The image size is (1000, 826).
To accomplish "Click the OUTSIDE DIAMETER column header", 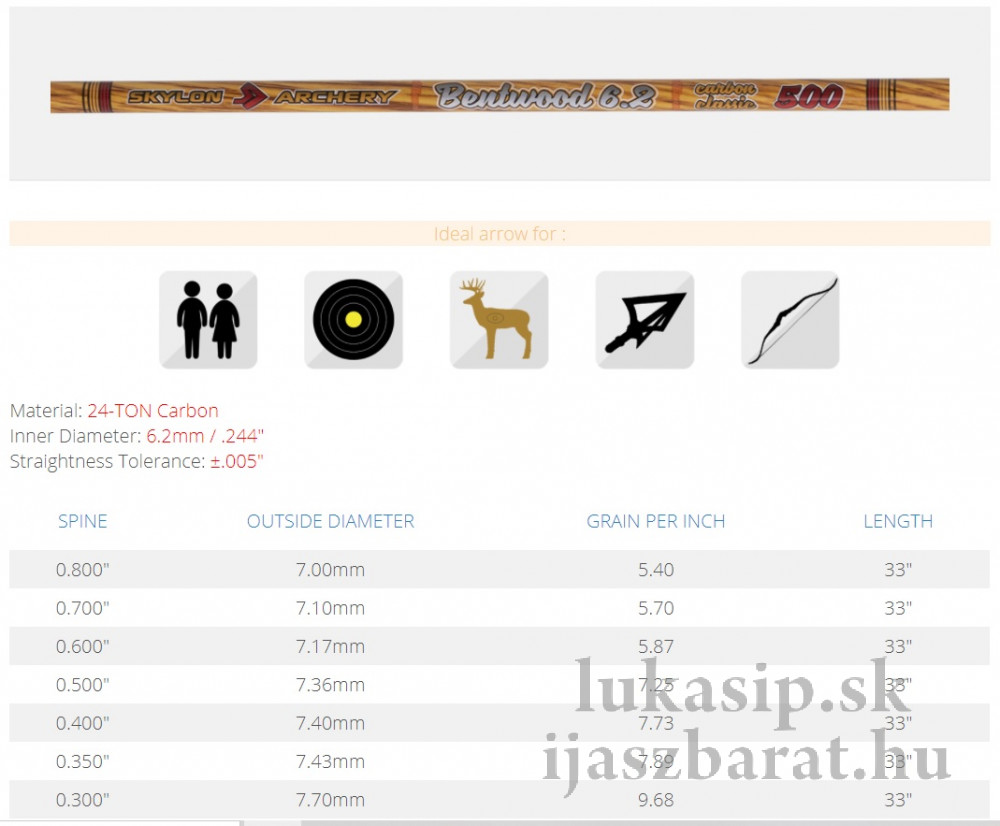I will (330, 521).
